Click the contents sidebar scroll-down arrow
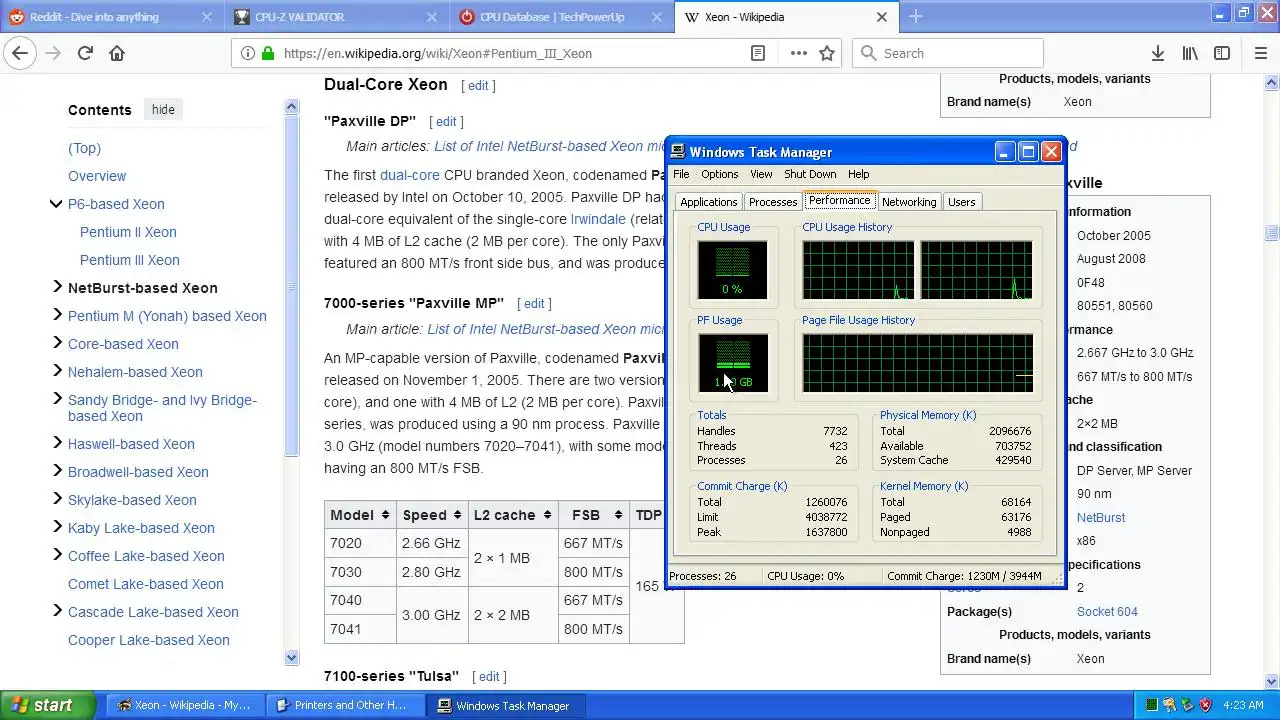This screenshot has height=720, width=1280. pyautogui.click(x=292, y=657)
